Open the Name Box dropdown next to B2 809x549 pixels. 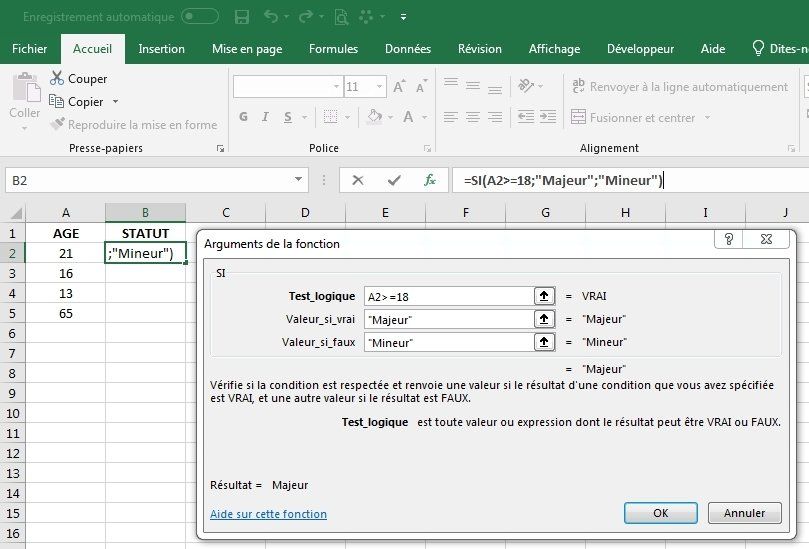(x=299, y=181)
